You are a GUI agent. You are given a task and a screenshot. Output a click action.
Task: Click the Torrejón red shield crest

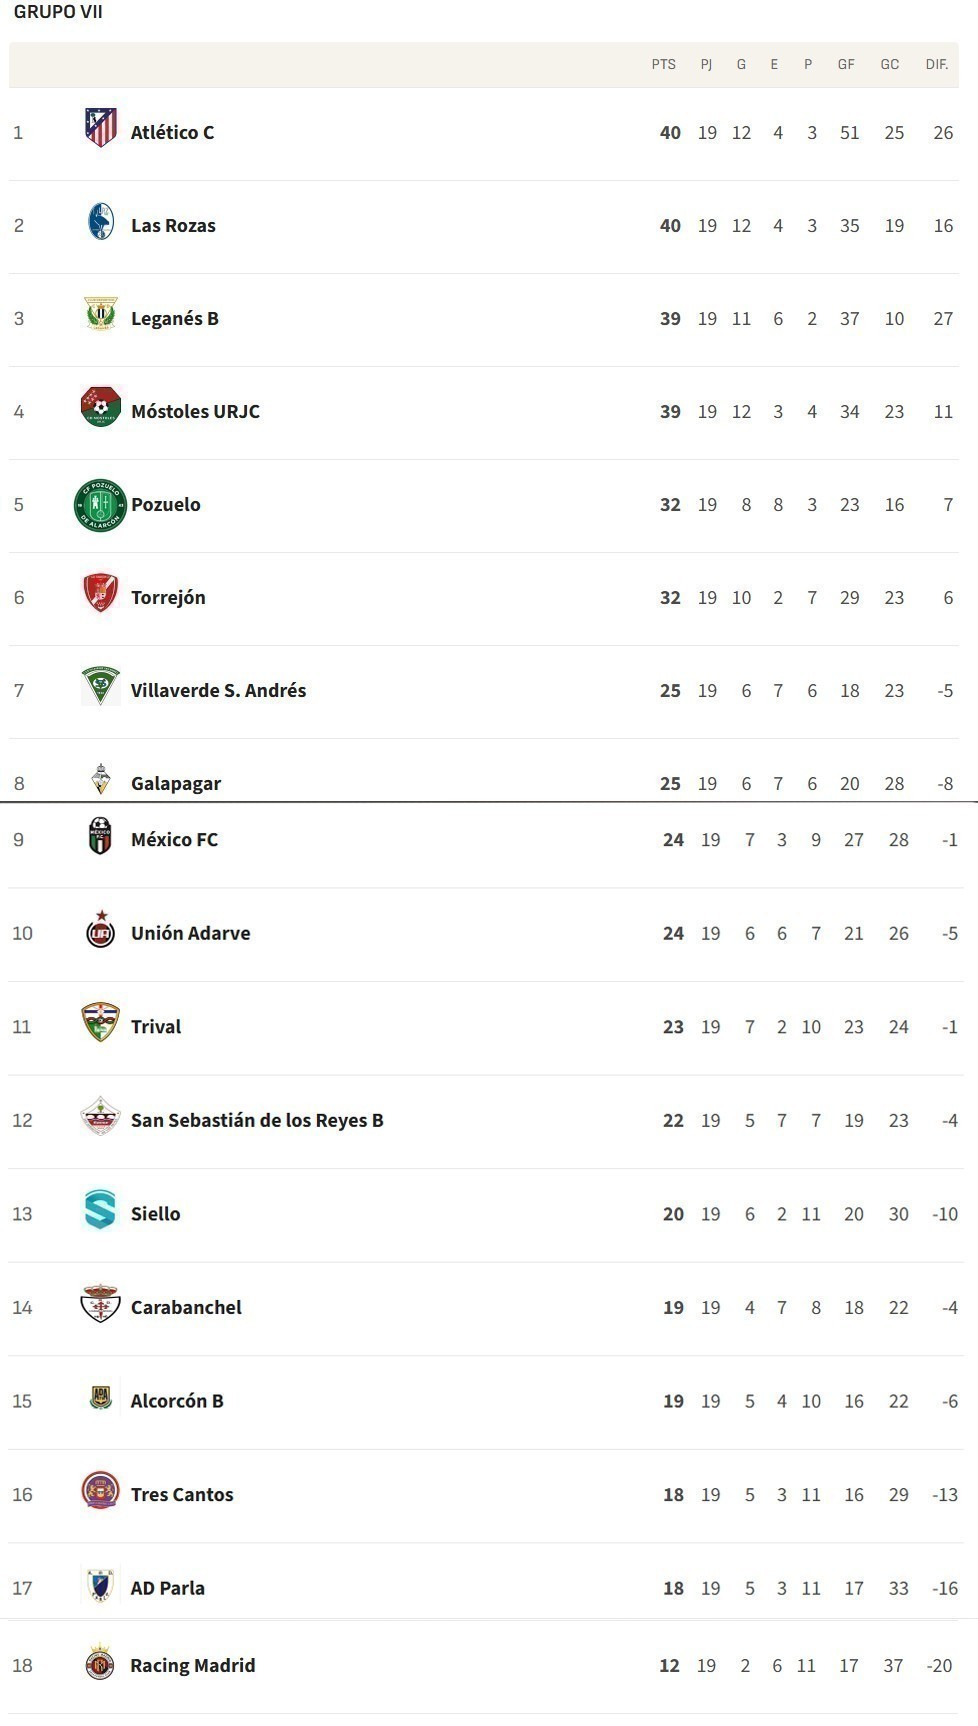pos(100,593)
